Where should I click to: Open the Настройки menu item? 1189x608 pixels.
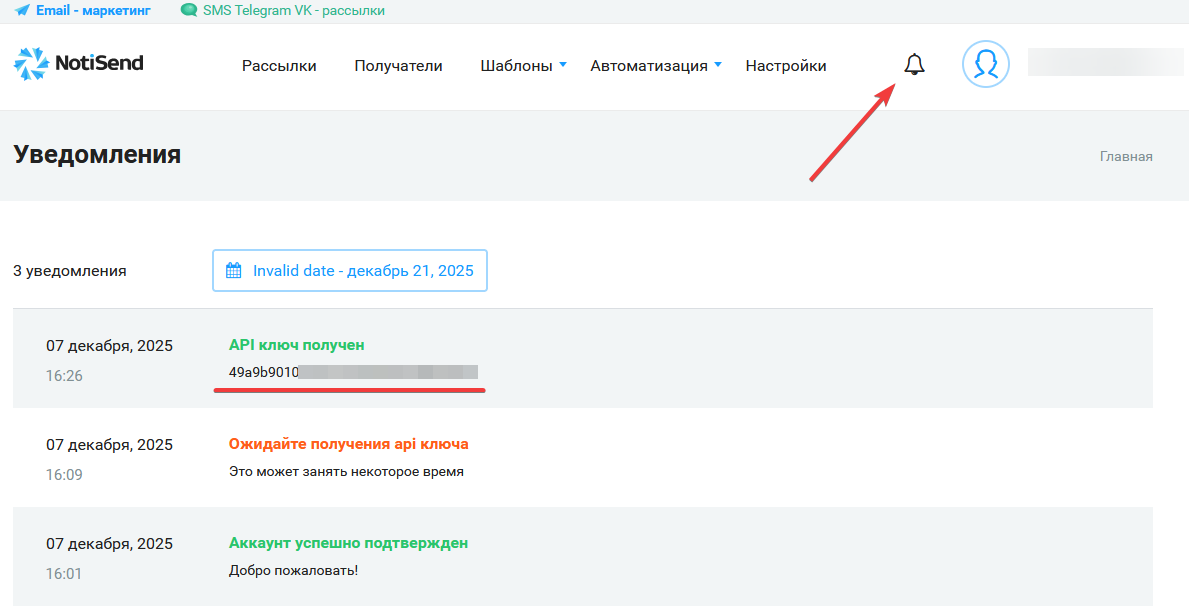(x=786, y=66)
